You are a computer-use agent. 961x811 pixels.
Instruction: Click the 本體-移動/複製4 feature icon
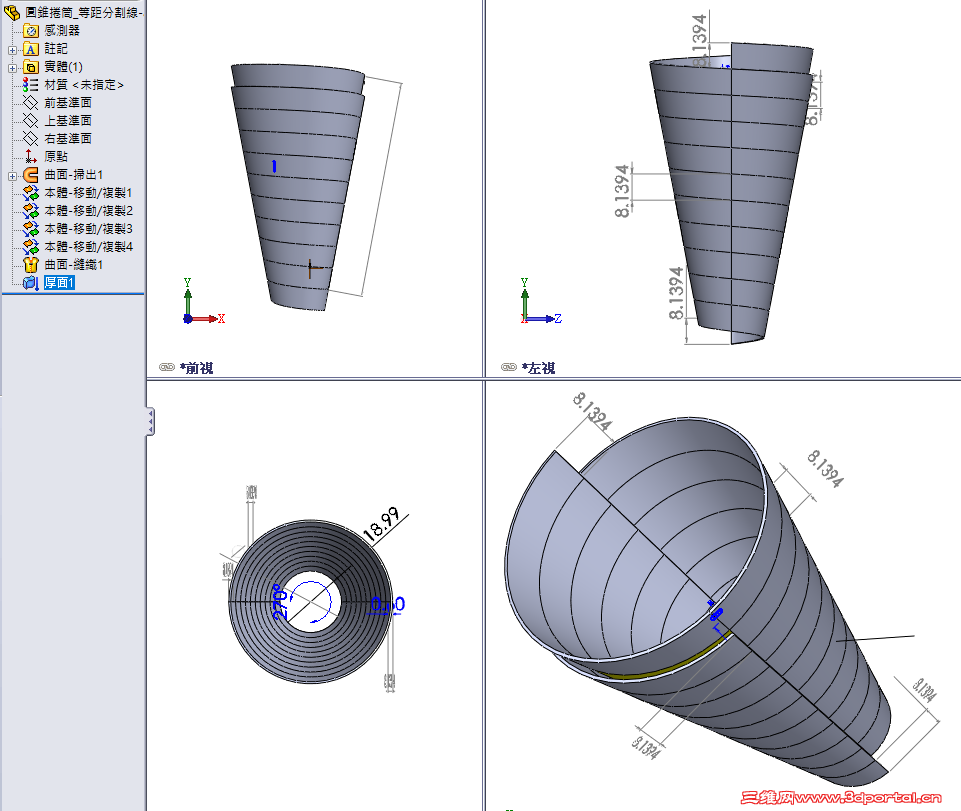tap(31, 246)
